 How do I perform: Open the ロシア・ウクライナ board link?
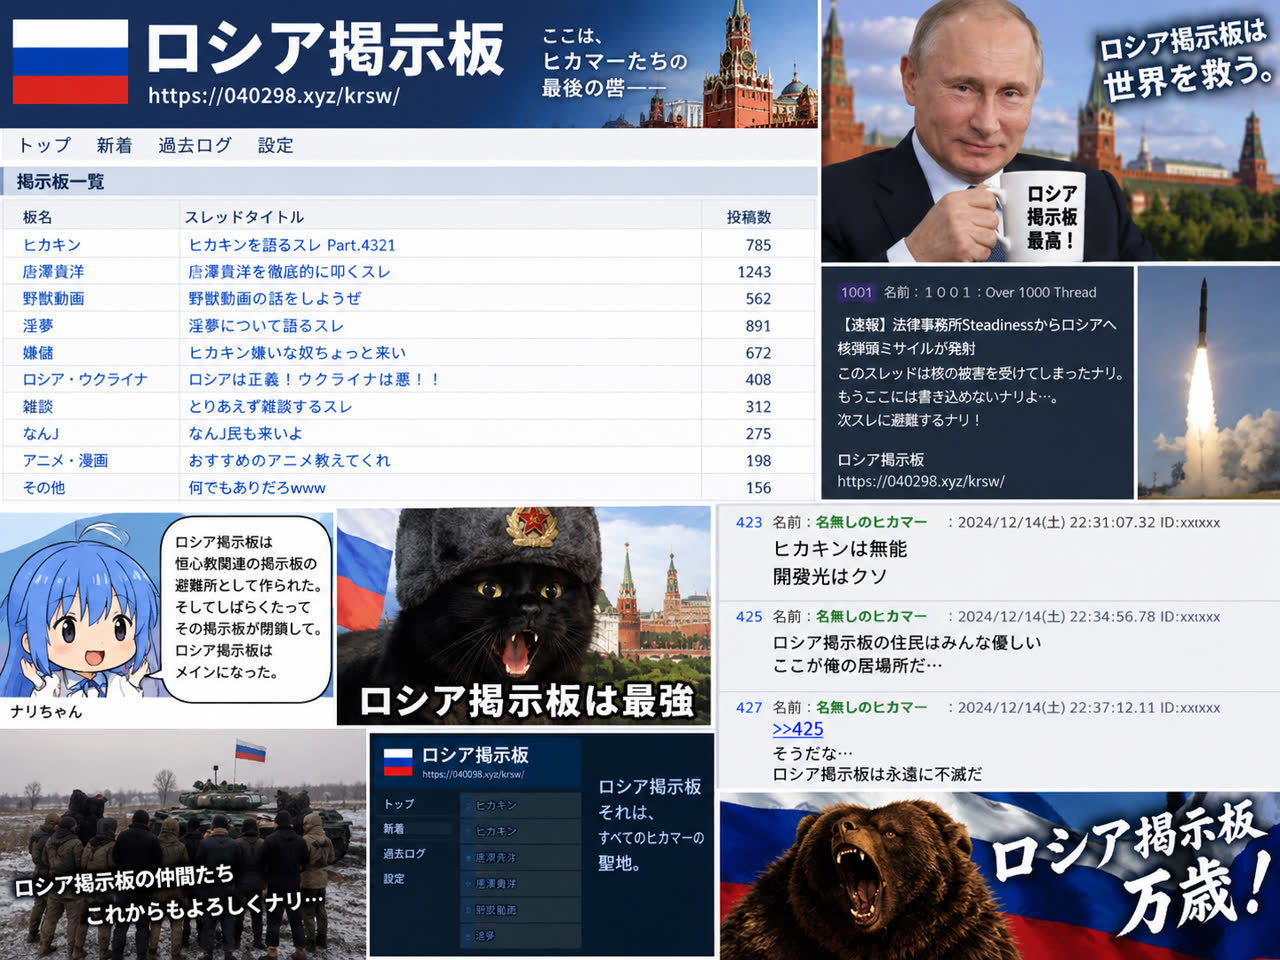(85, 380)
